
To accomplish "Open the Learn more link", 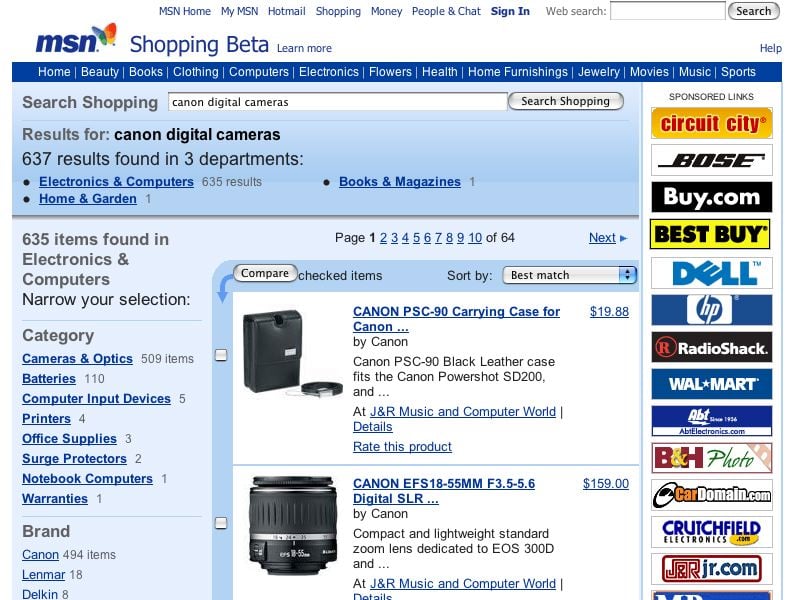I will coord(304,48).
